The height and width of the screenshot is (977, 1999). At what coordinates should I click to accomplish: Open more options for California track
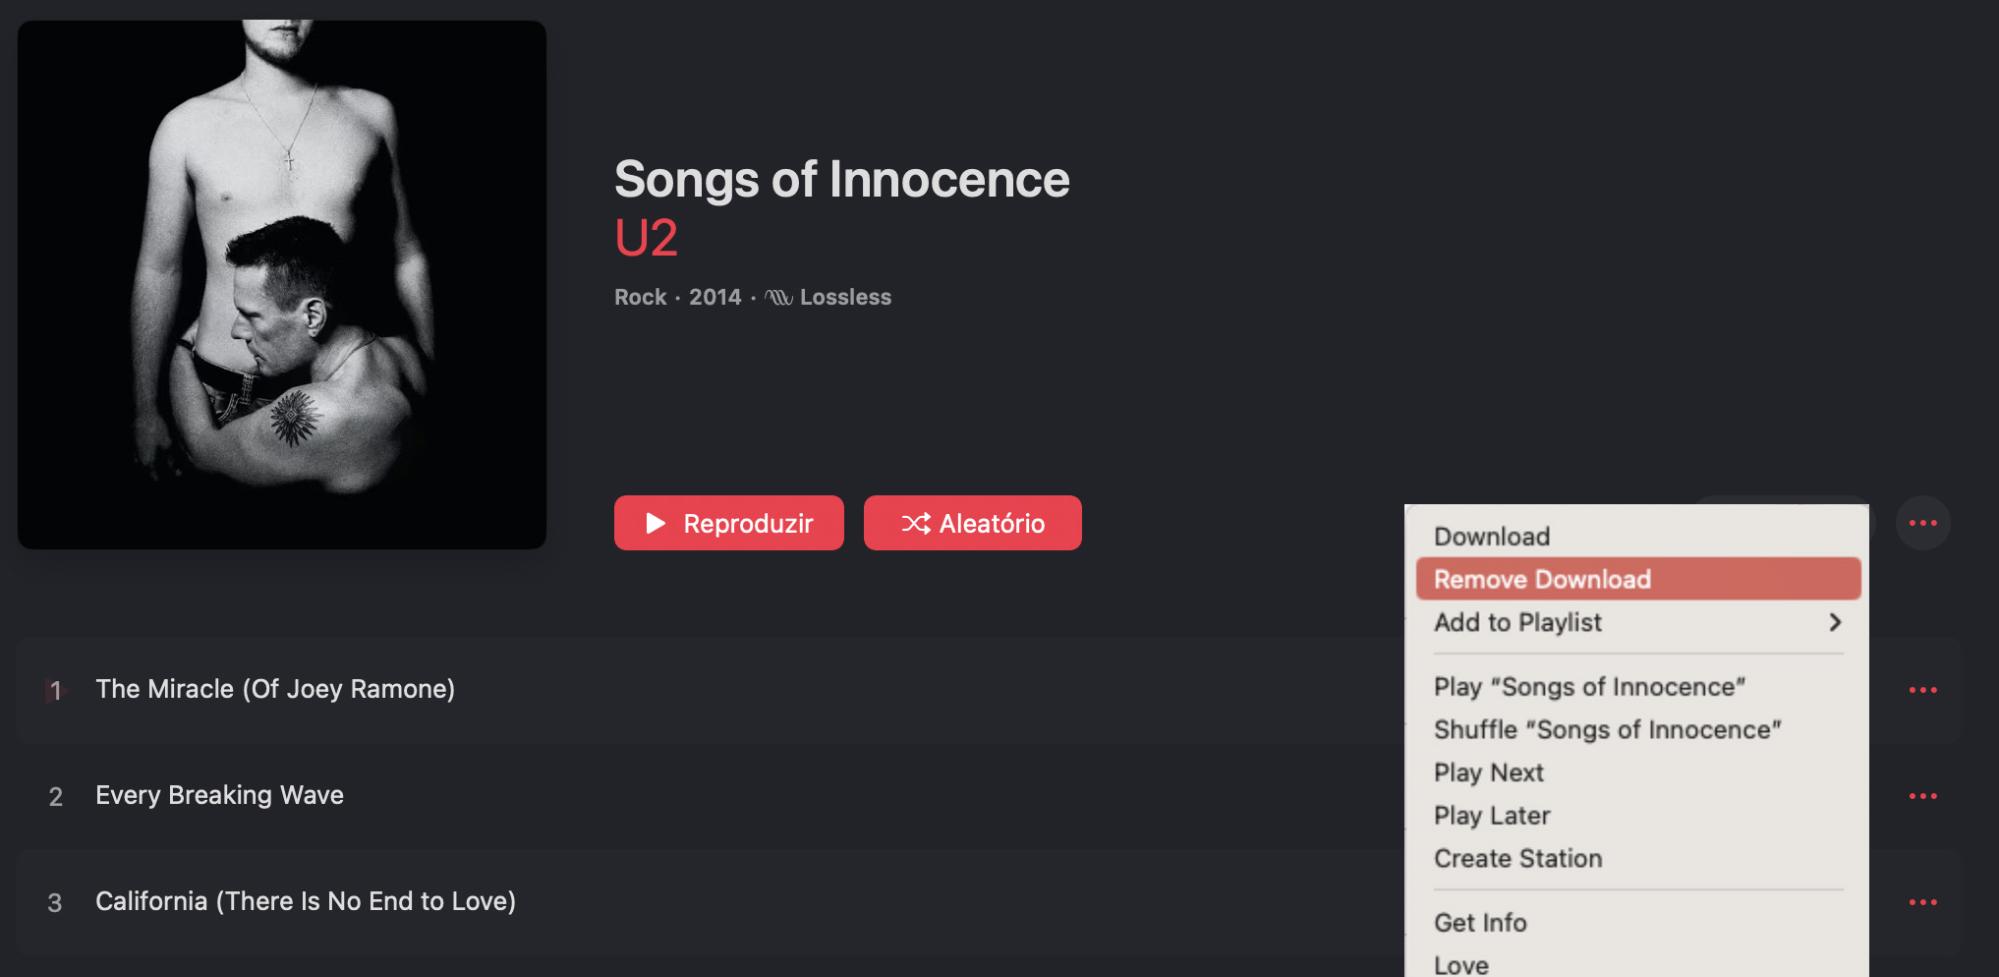click(x=1922, y=902)
